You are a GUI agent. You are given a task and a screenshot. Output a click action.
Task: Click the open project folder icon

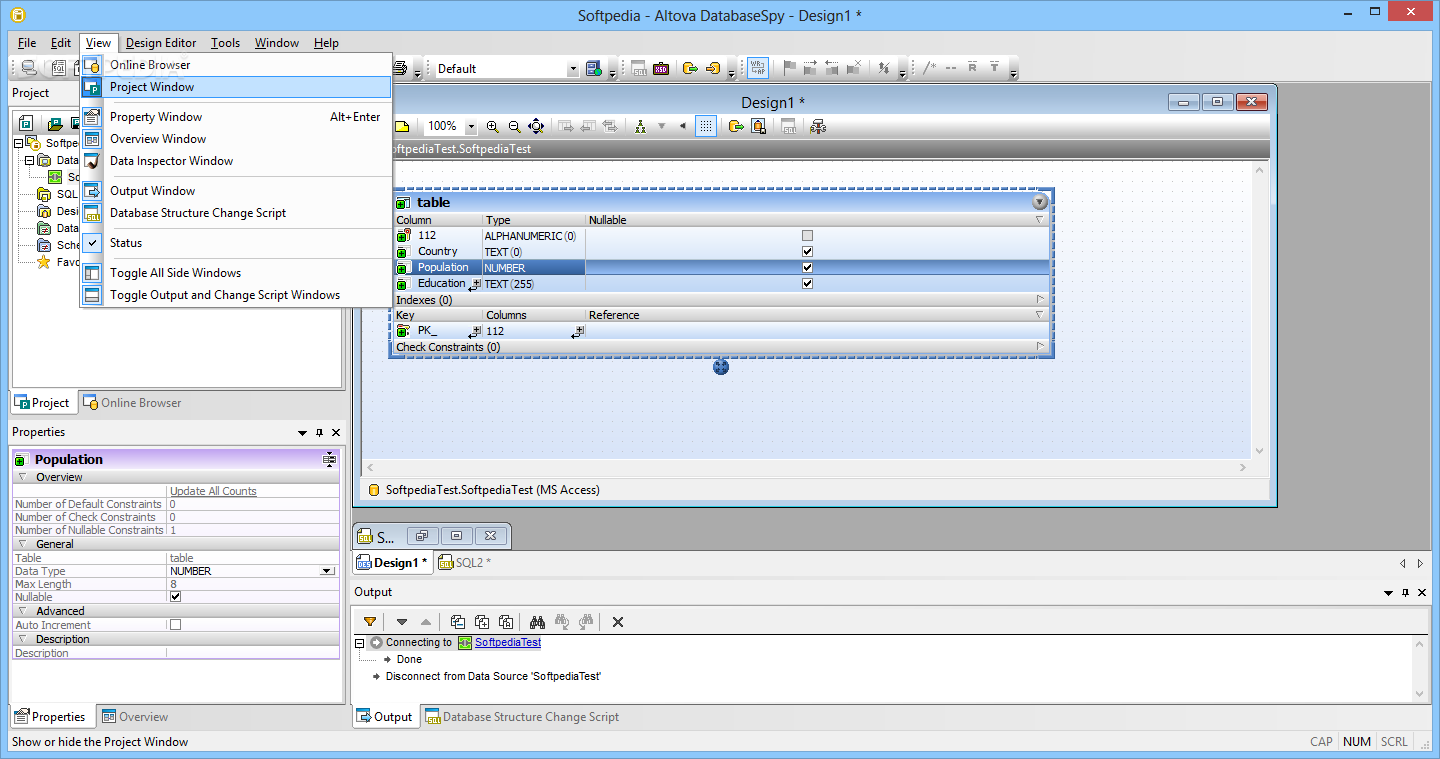point(55,123)
